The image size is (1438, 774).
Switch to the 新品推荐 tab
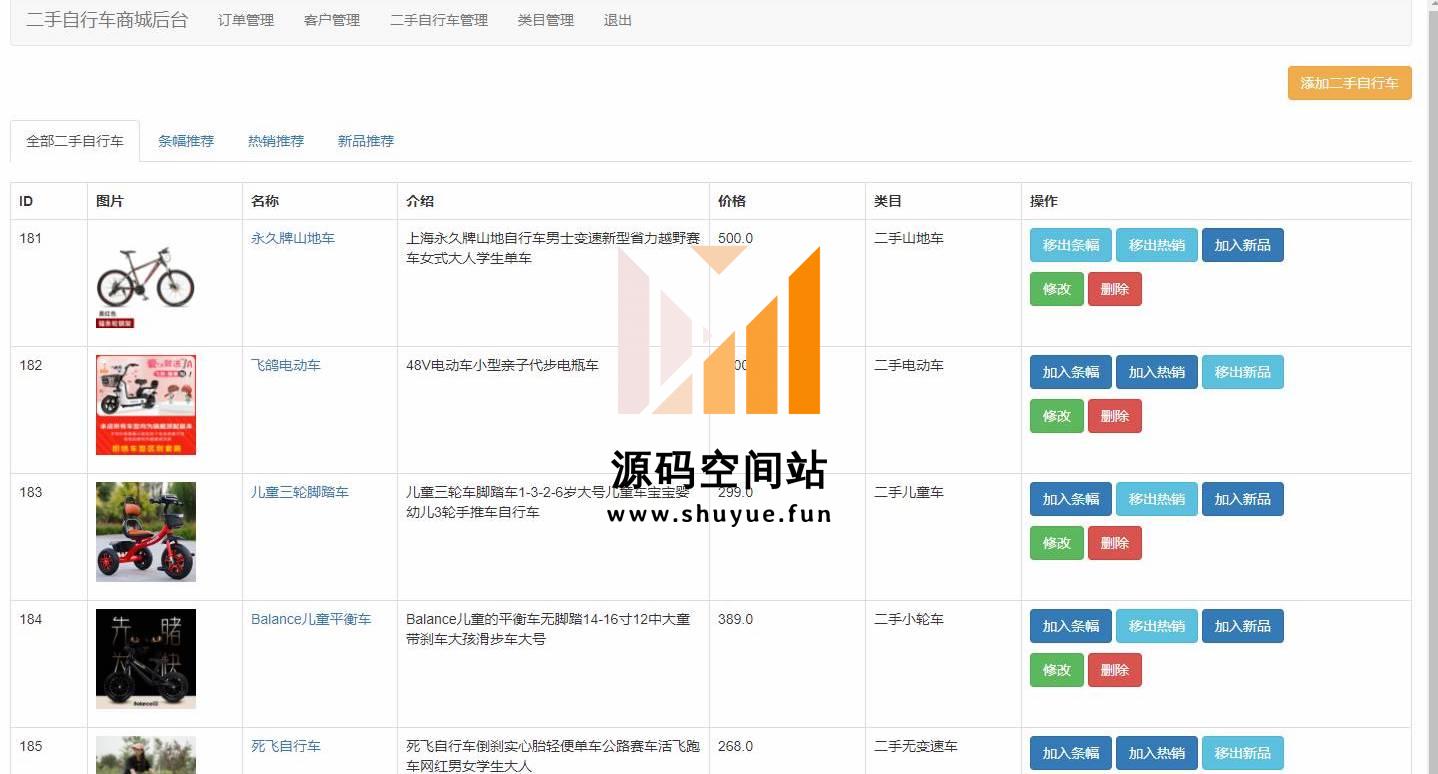click(x=366, y=141)
